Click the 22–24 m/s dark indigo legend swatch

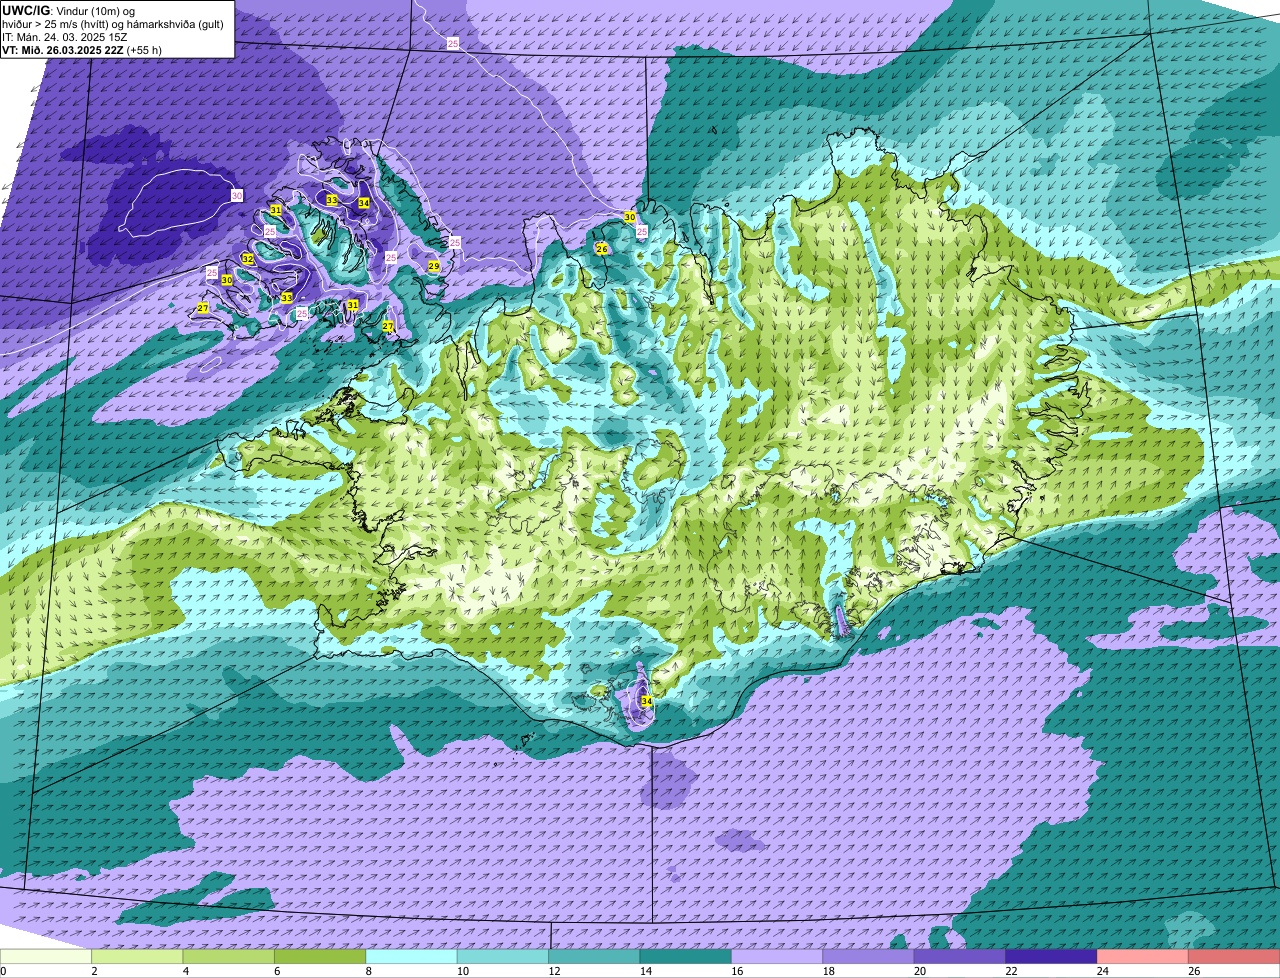pyautogui.click(x=1051, y=956)
